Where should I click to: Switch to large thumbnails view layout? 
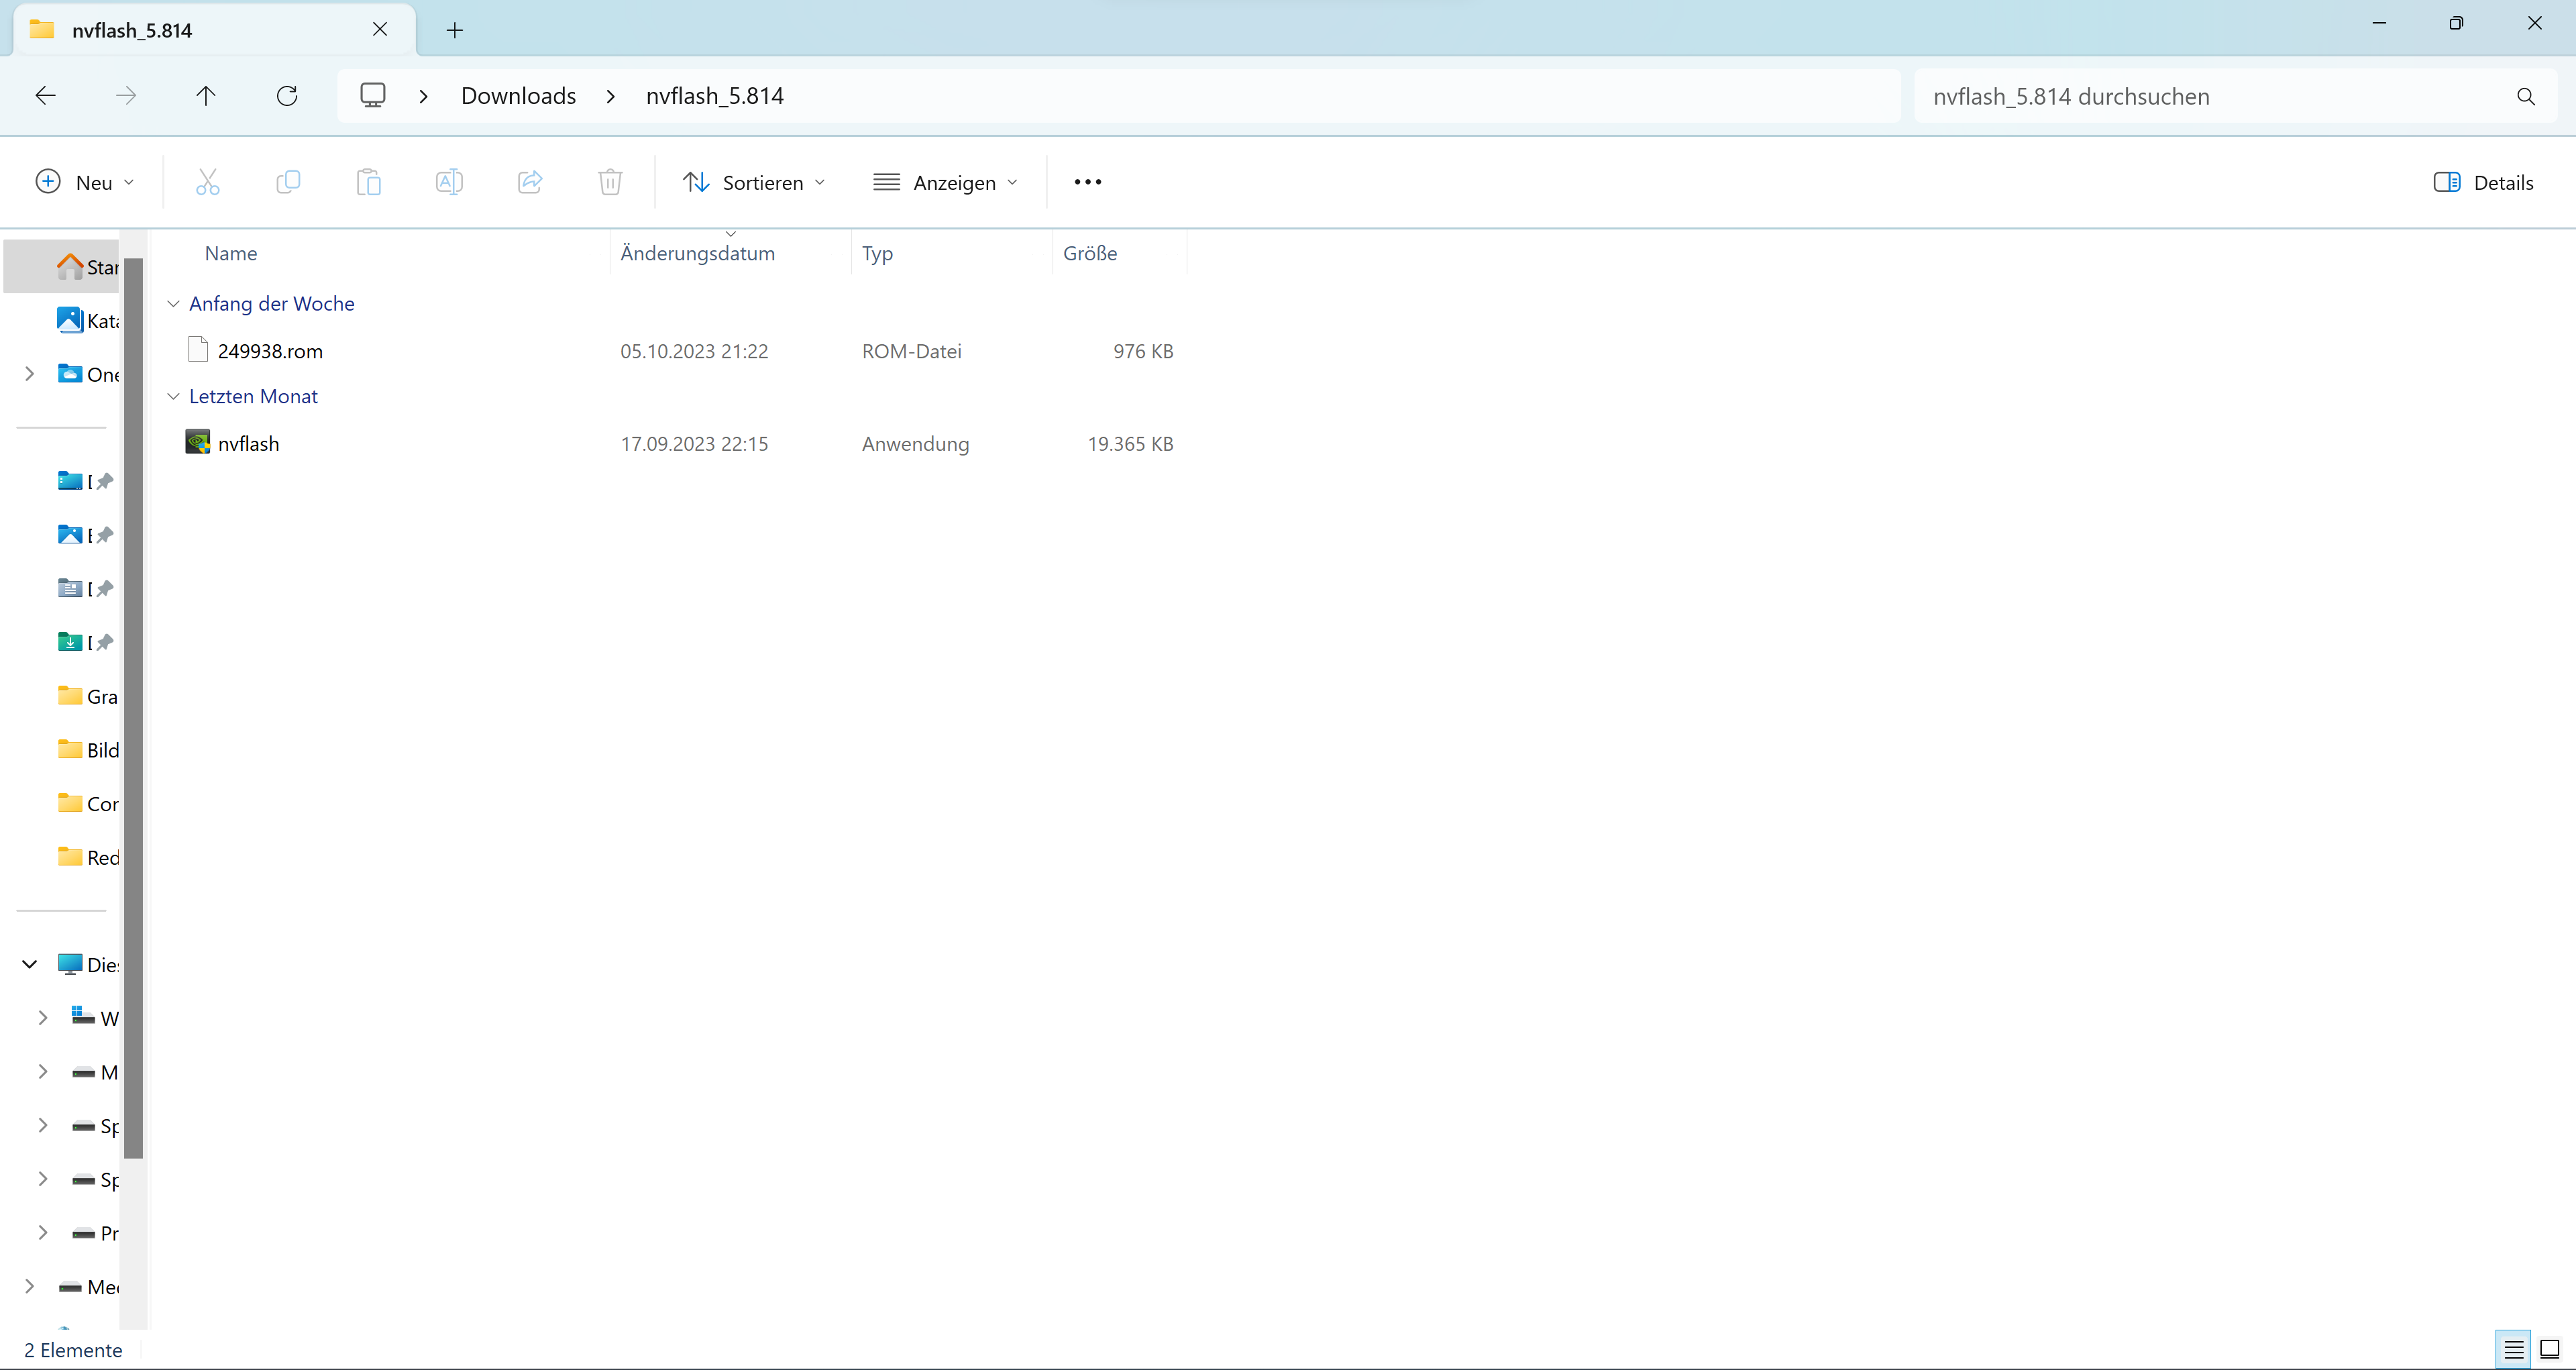click(x=2550, y=1349)
